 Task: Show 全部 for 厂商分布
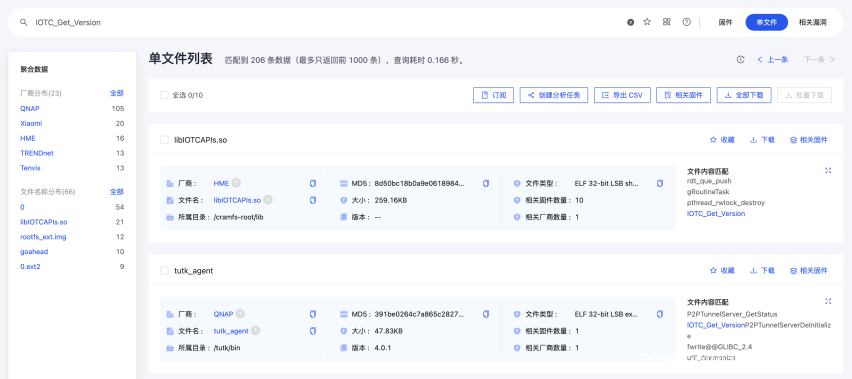click(117, 93)
